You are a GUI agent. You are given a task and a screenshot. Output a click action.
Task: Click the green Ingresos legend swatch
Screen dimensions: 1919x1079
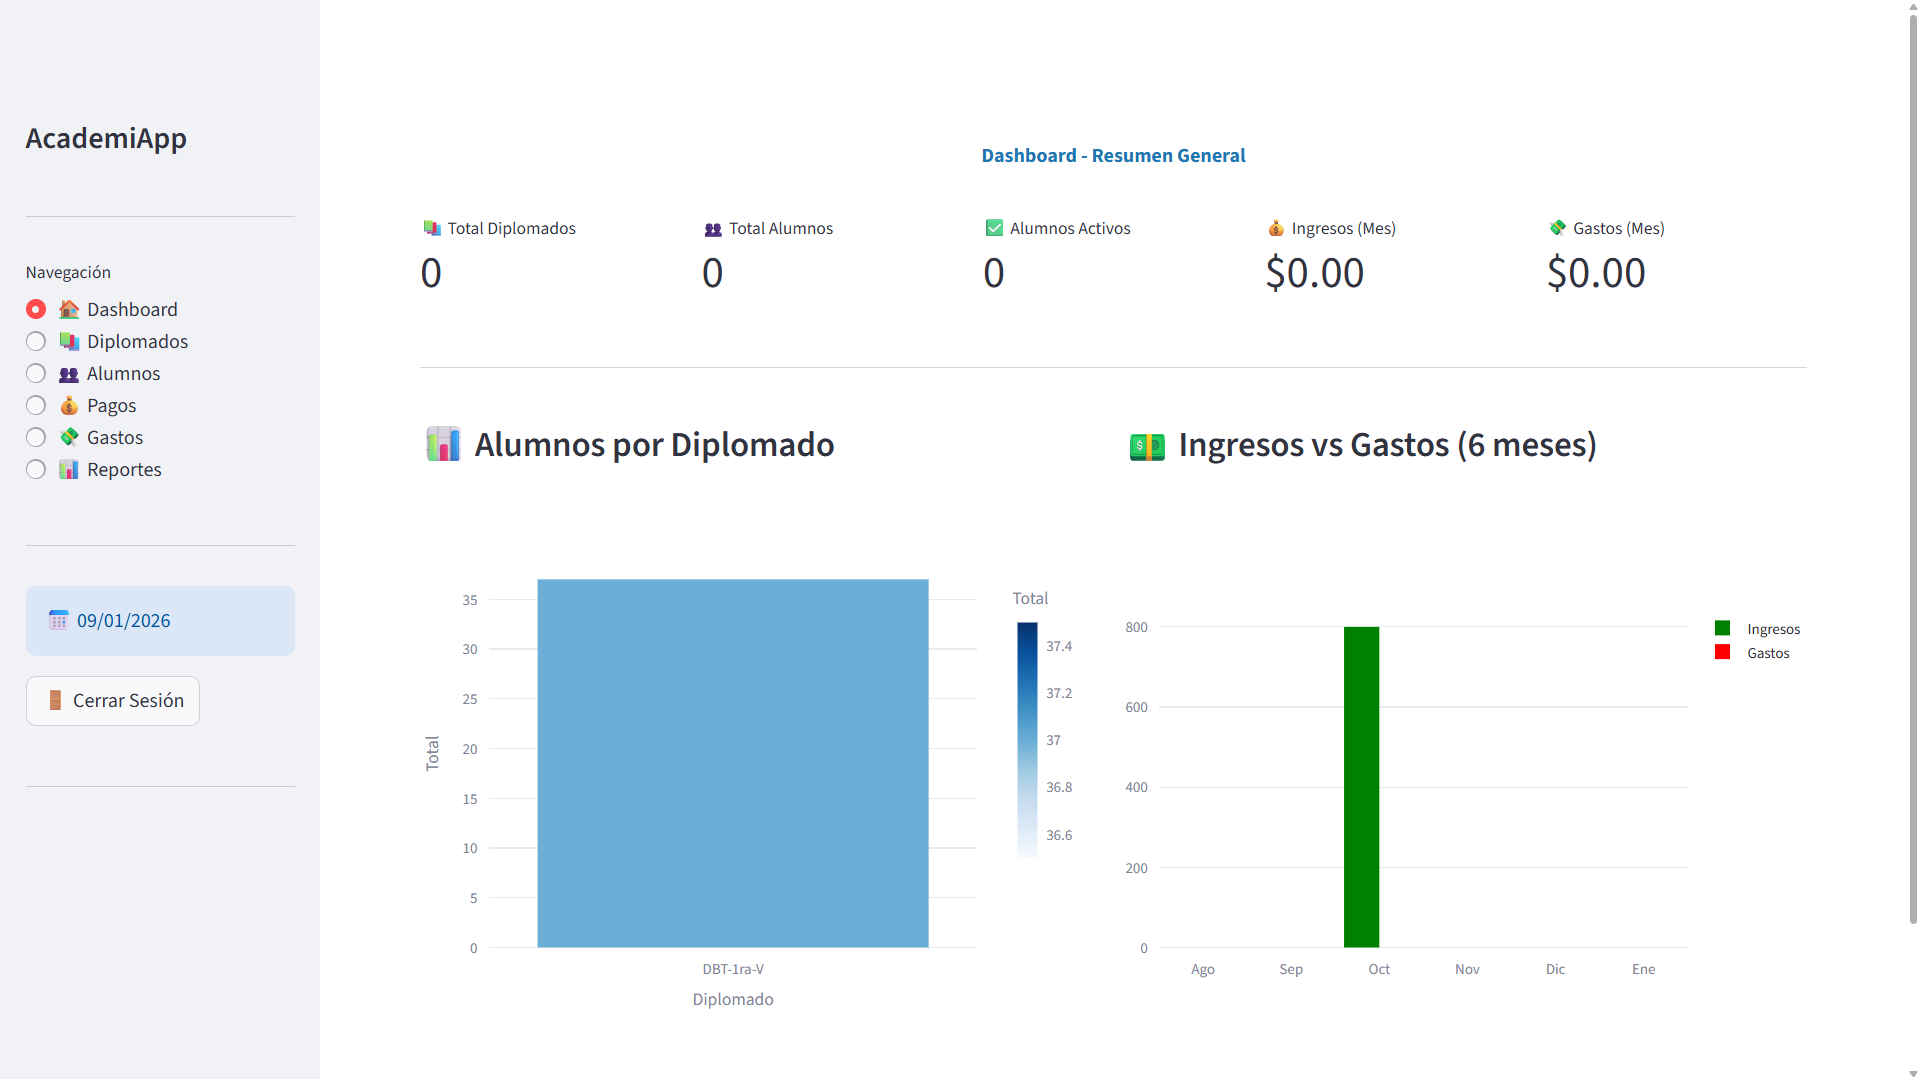point(1721,628)
